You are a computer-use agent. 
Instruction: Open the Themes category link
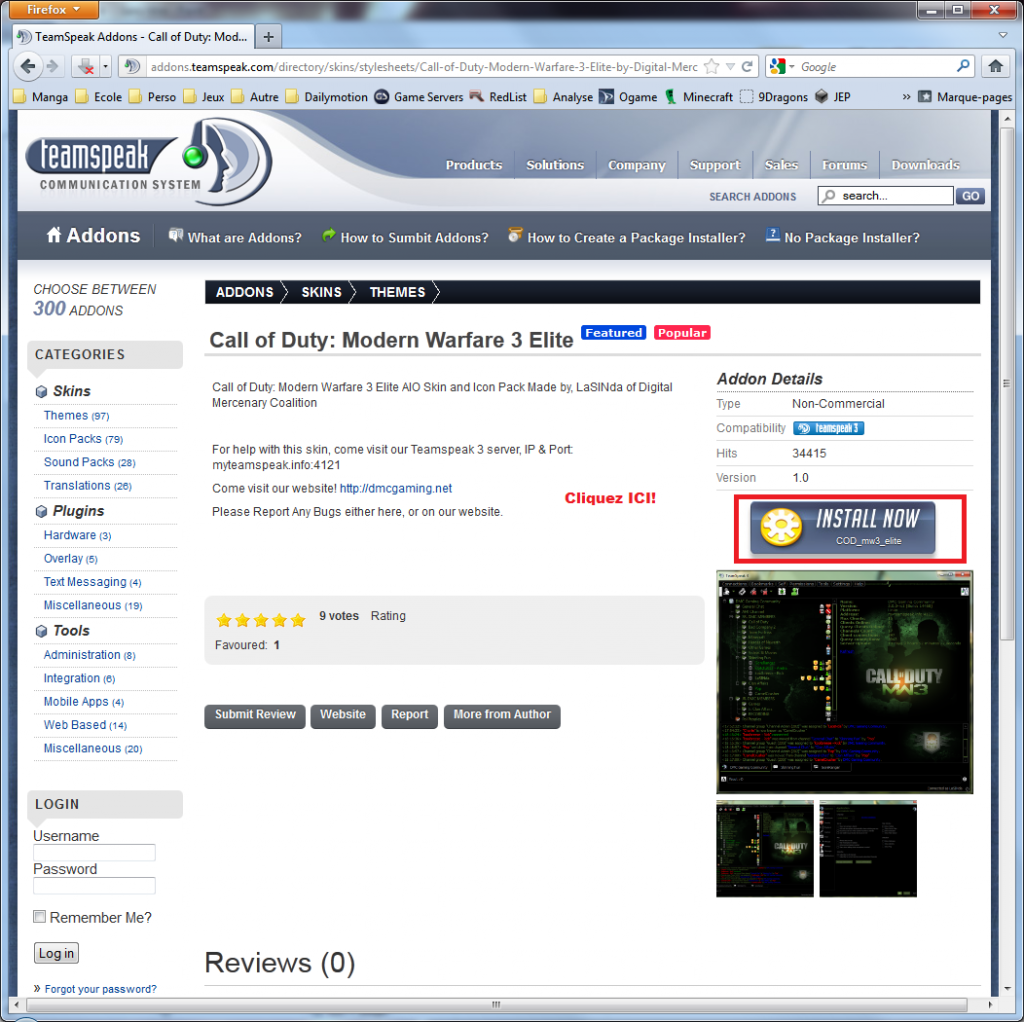[x=76, y=415]
